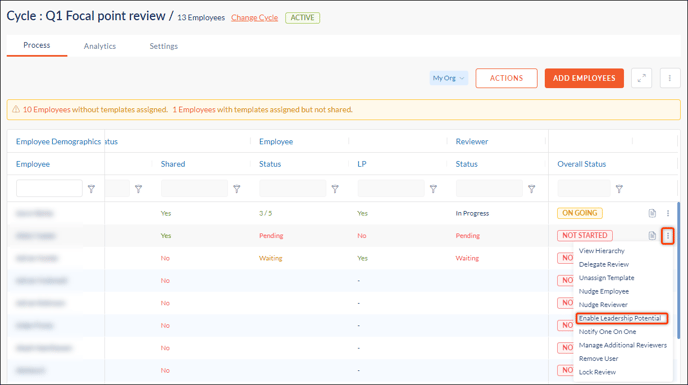Choose Notify One On One option
Viewport: 688px width, 385px height.
tap(607, 332)
